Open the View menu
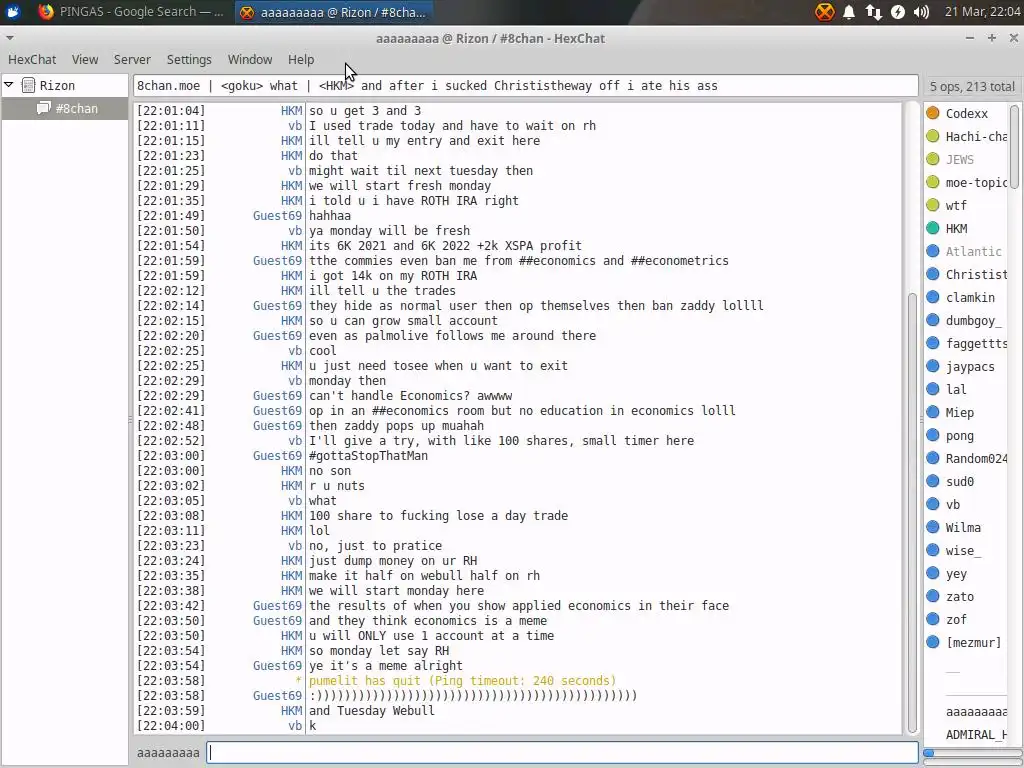This screenshot has width=1024, height=768. 85,59
